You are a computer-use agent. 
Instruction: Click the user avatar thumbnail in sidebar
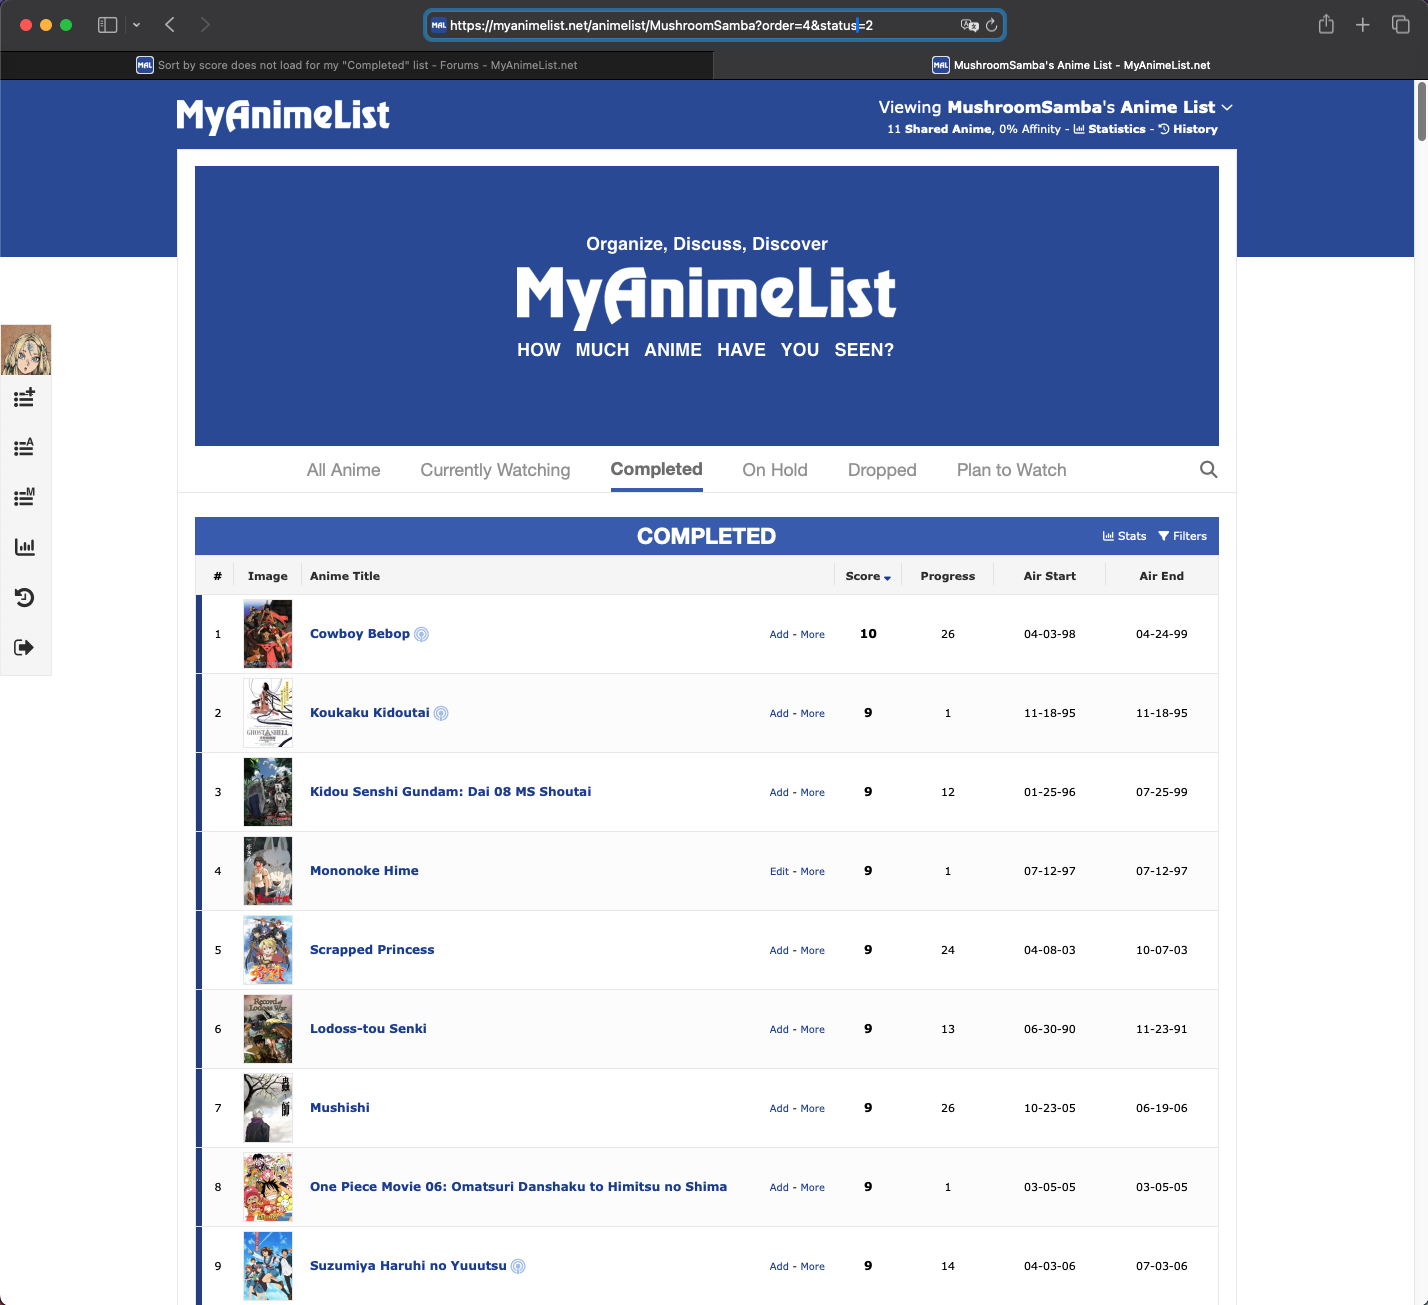26,350
